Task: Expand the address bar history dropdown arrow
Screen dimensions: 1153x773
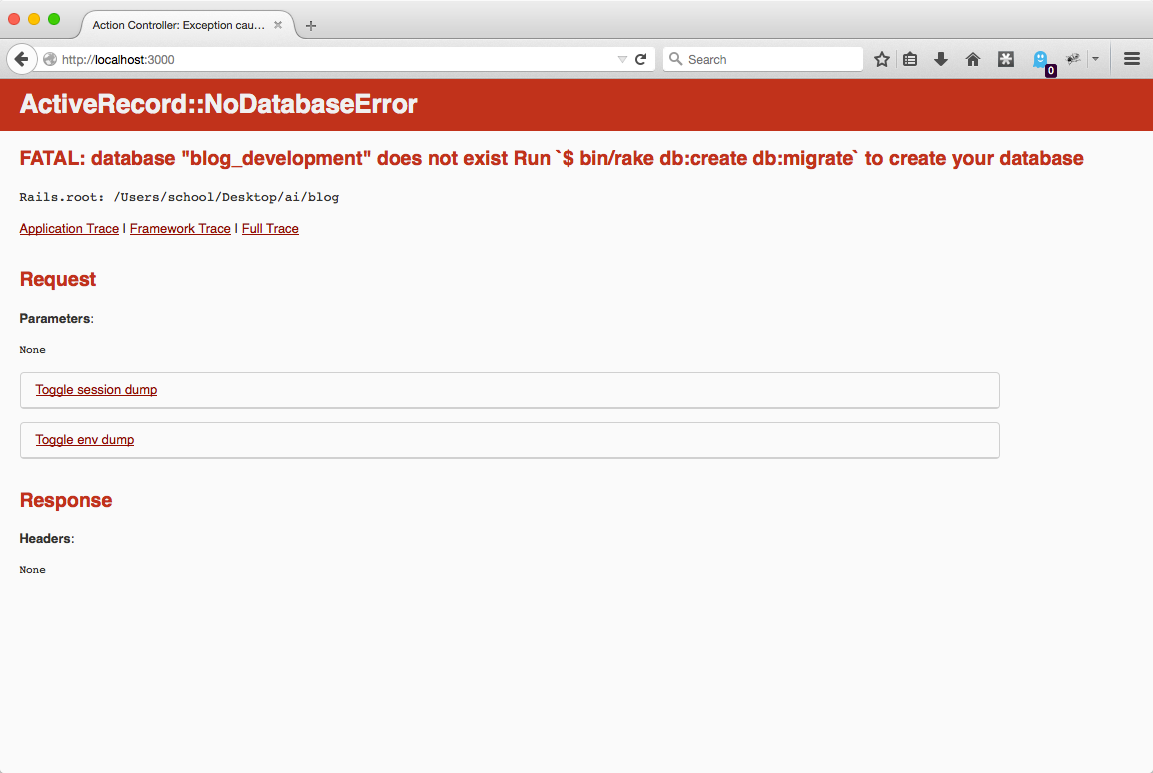Action: click(x=621, y=59)
